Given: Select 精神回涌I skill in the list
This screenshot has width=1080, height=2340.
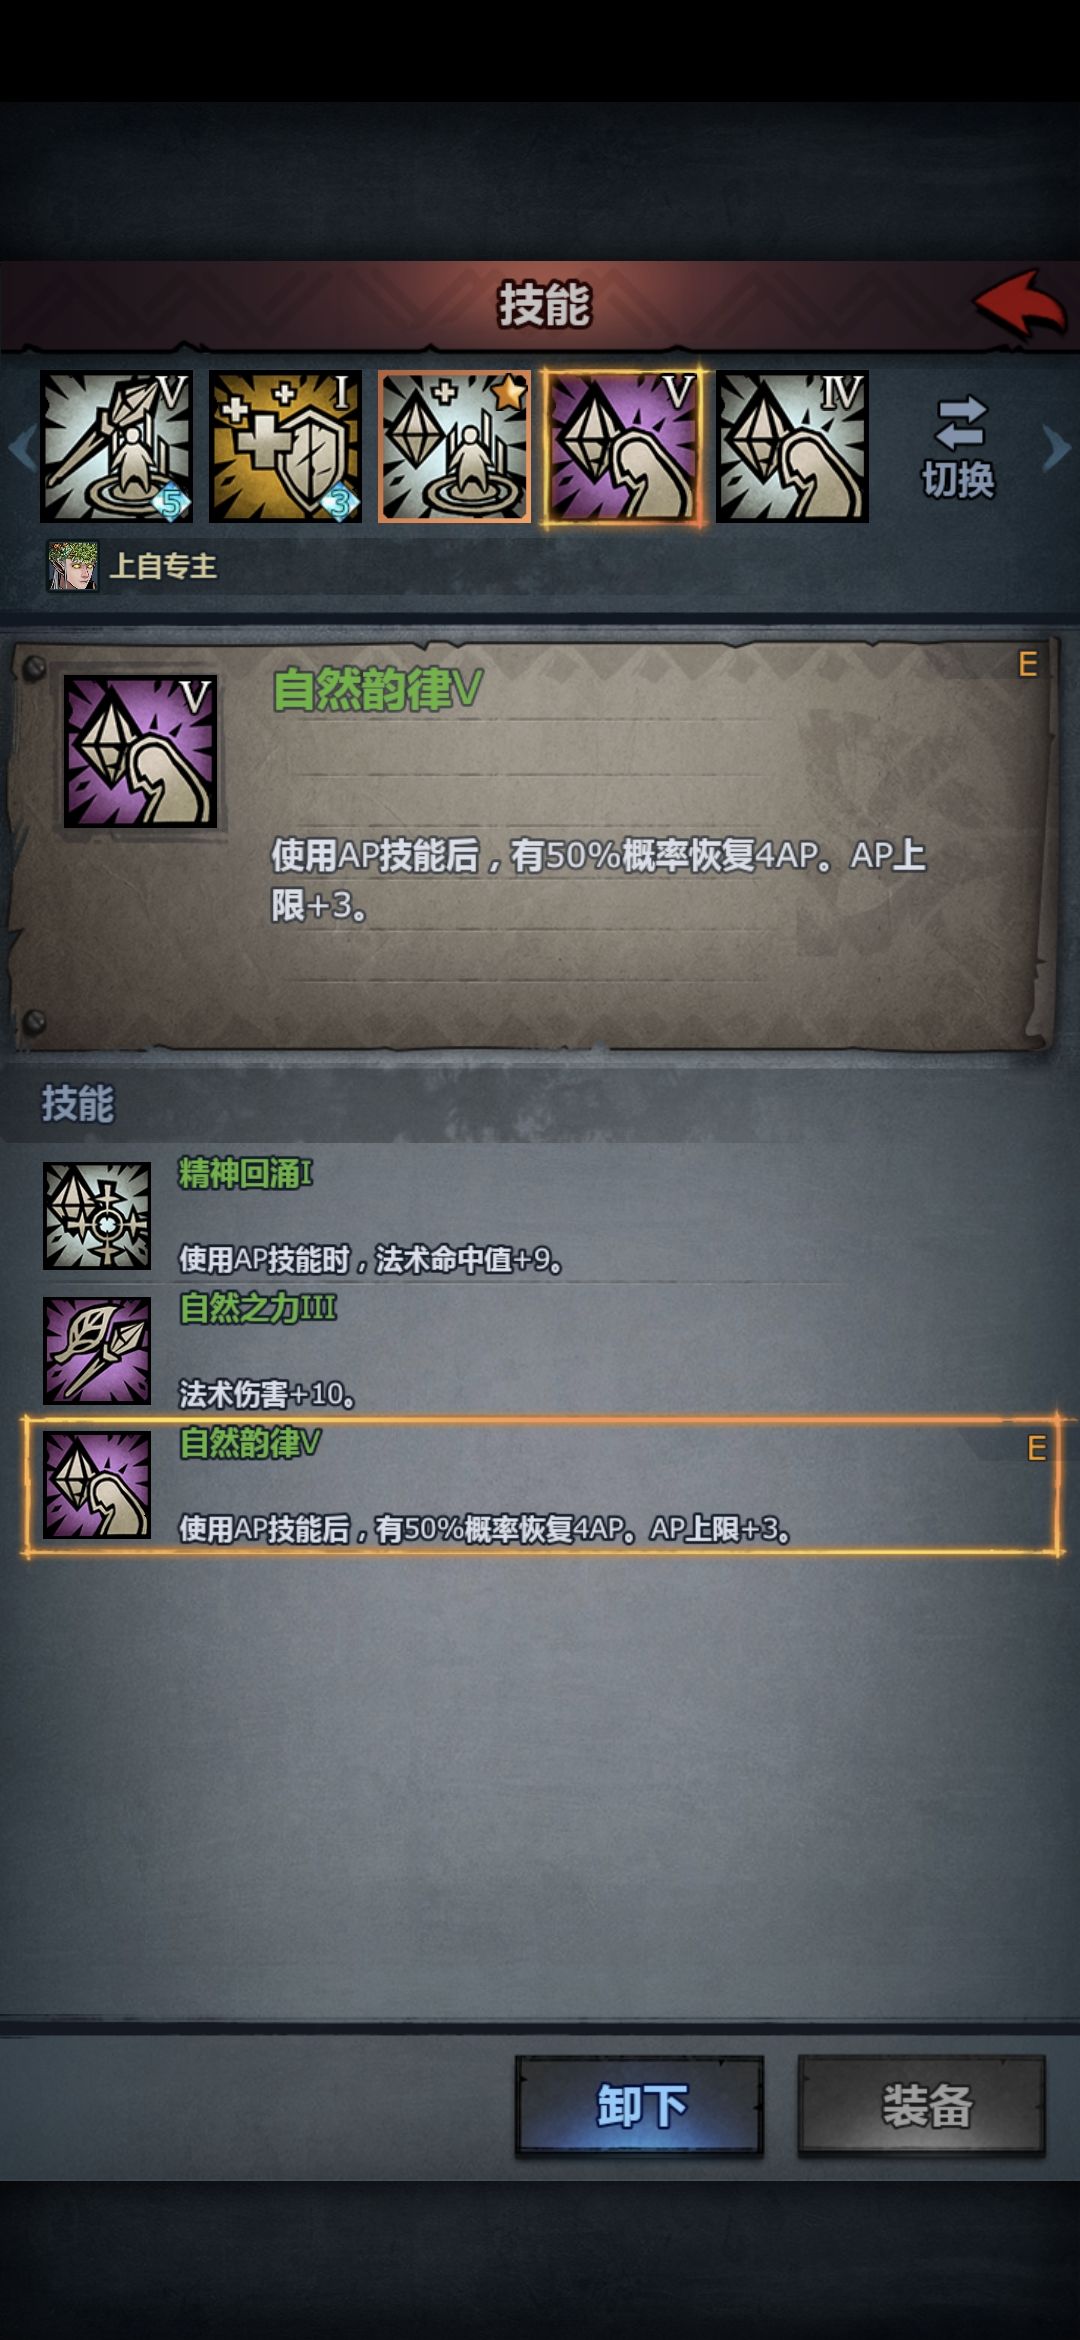Looking at the screenshot, I should pos(540,1216).
